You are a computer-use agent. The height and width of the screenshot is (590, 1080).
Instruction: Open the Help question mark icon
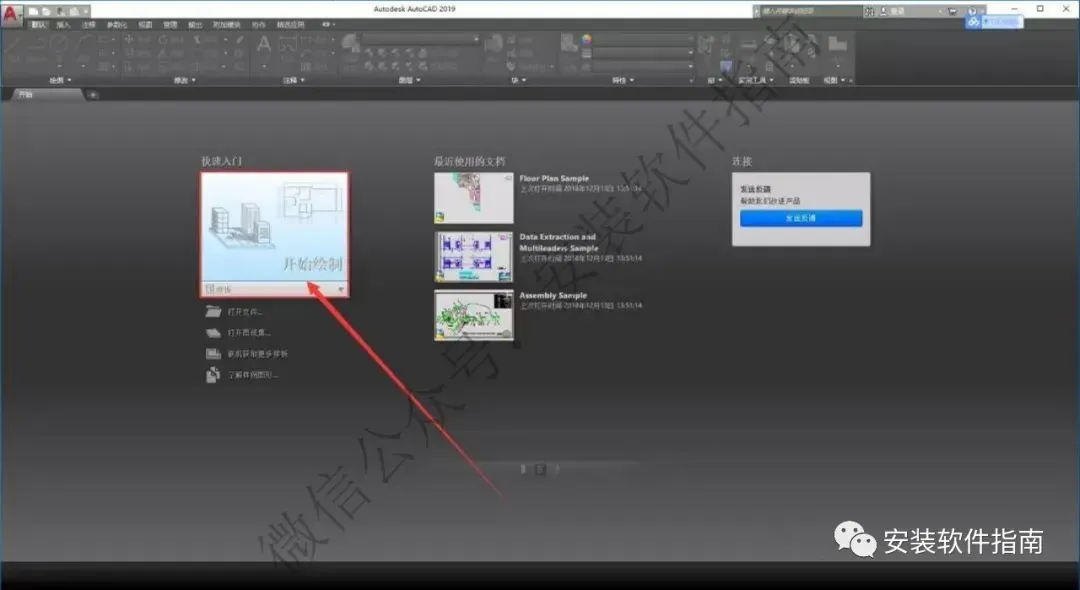click(972, 11)
